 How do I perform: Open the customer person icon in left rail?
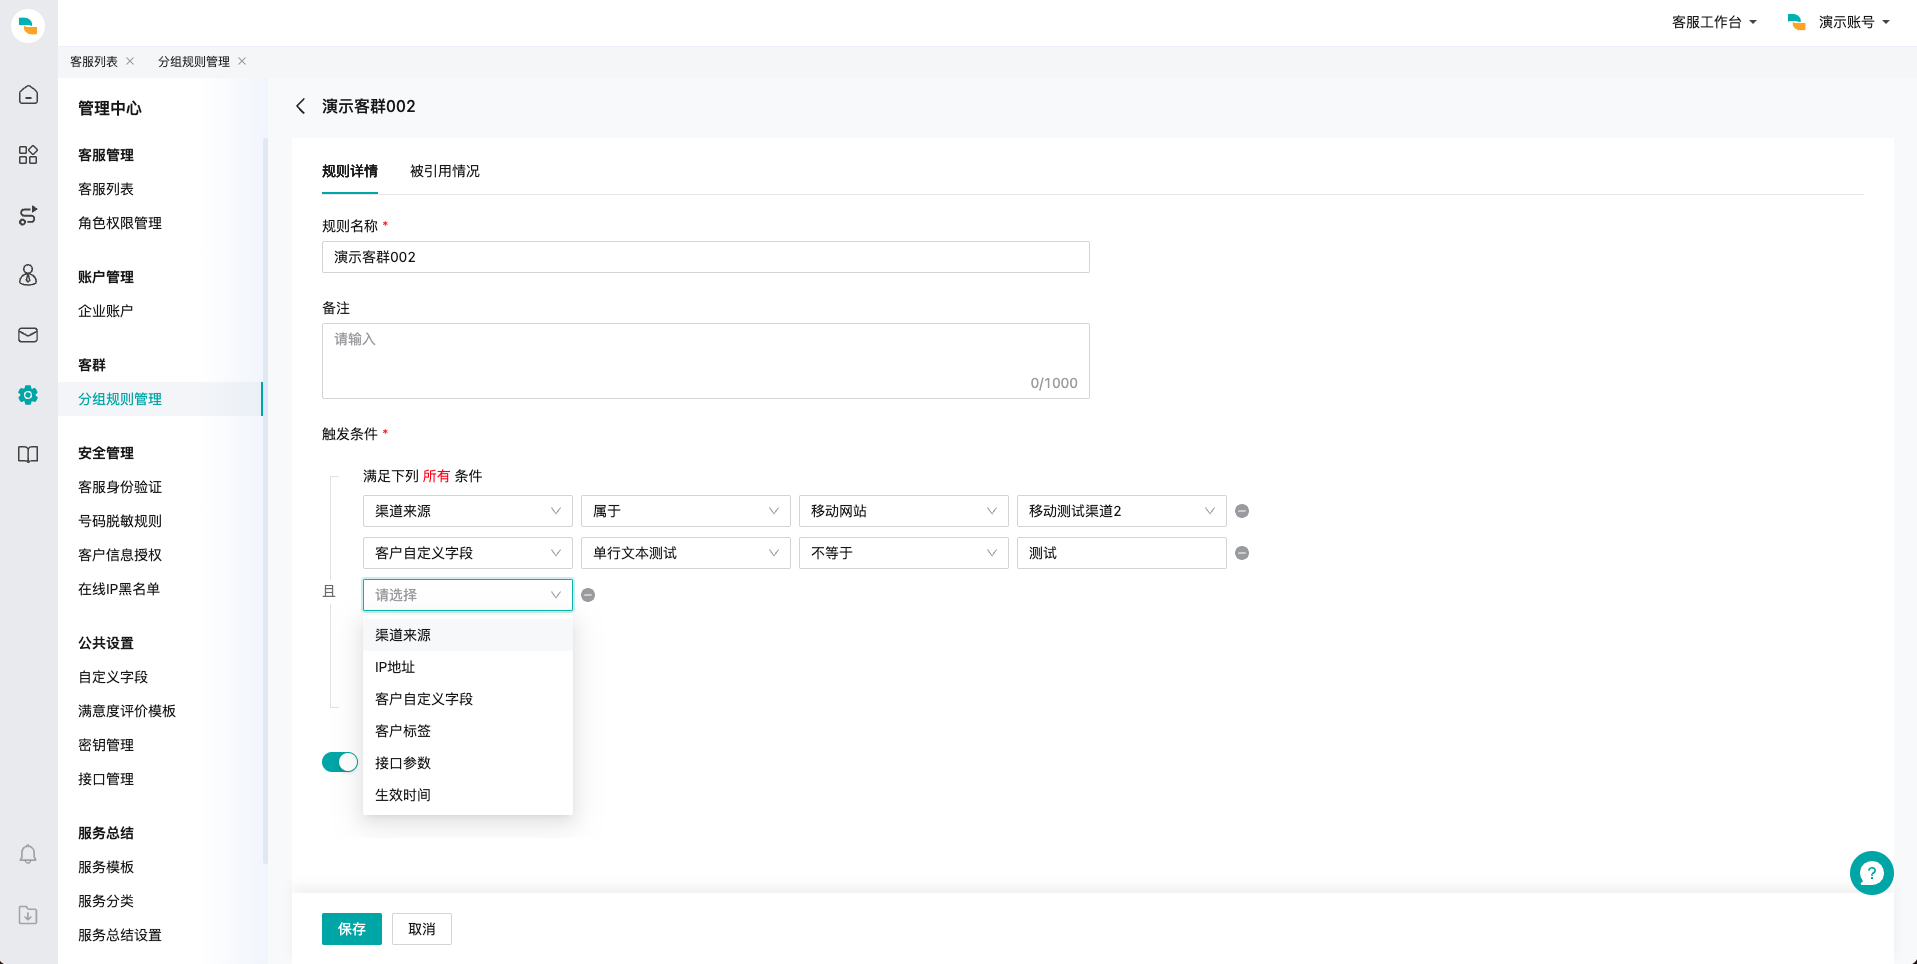(x=28, y=275)
